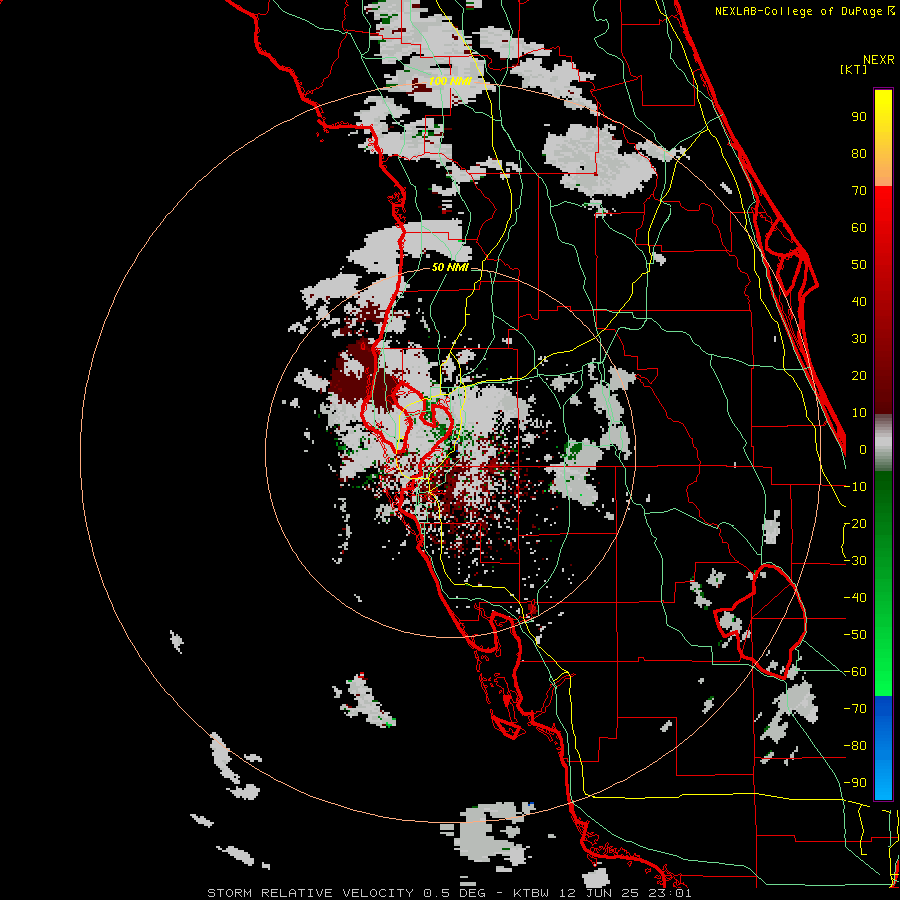Select the -60 value on the velocity scale
900x900 pixels.
[855, 672]
